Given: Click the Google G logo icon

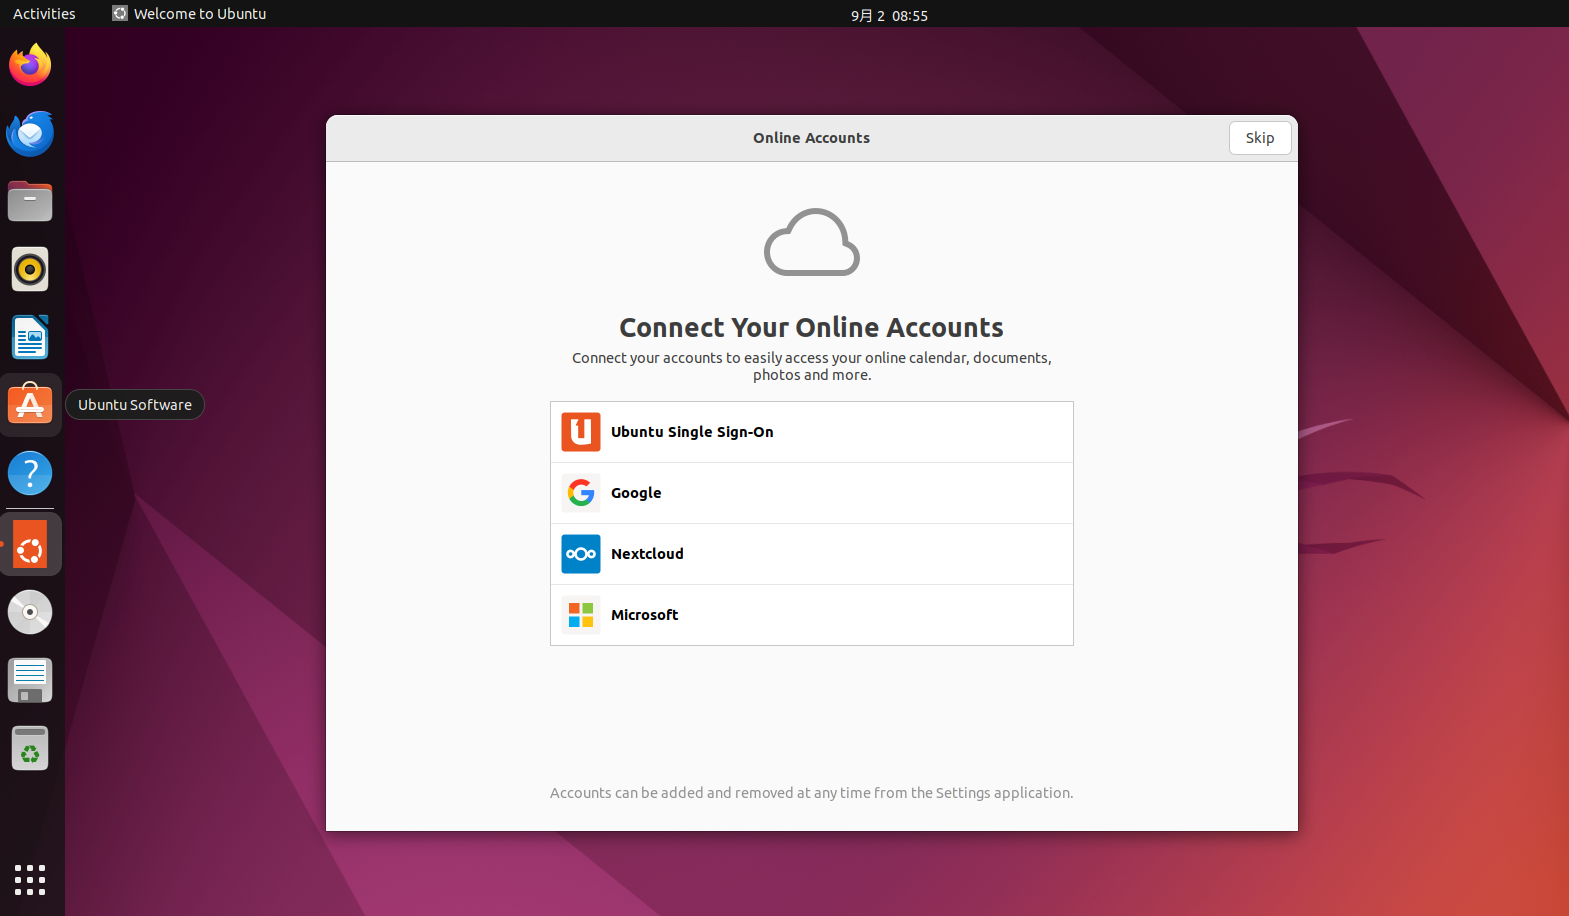Looking at the screenshot, I should coord(581,493).
